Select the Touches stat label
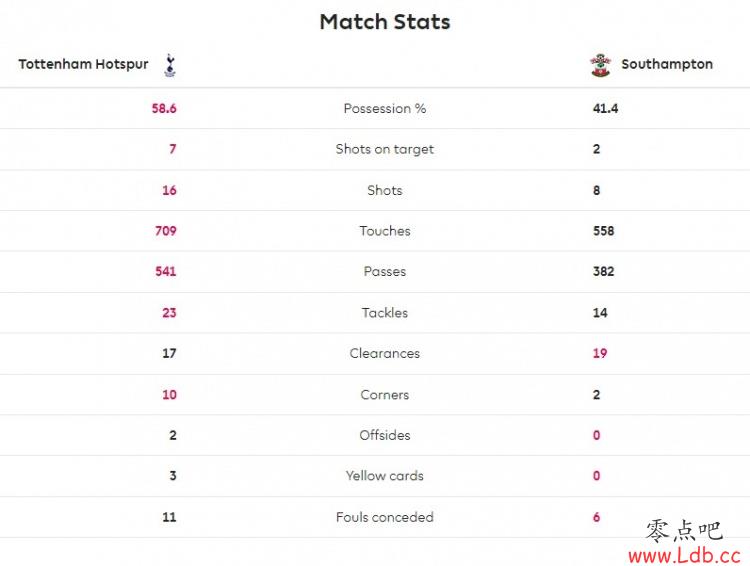Screen dimensions: 750x566 click(385, 231)
